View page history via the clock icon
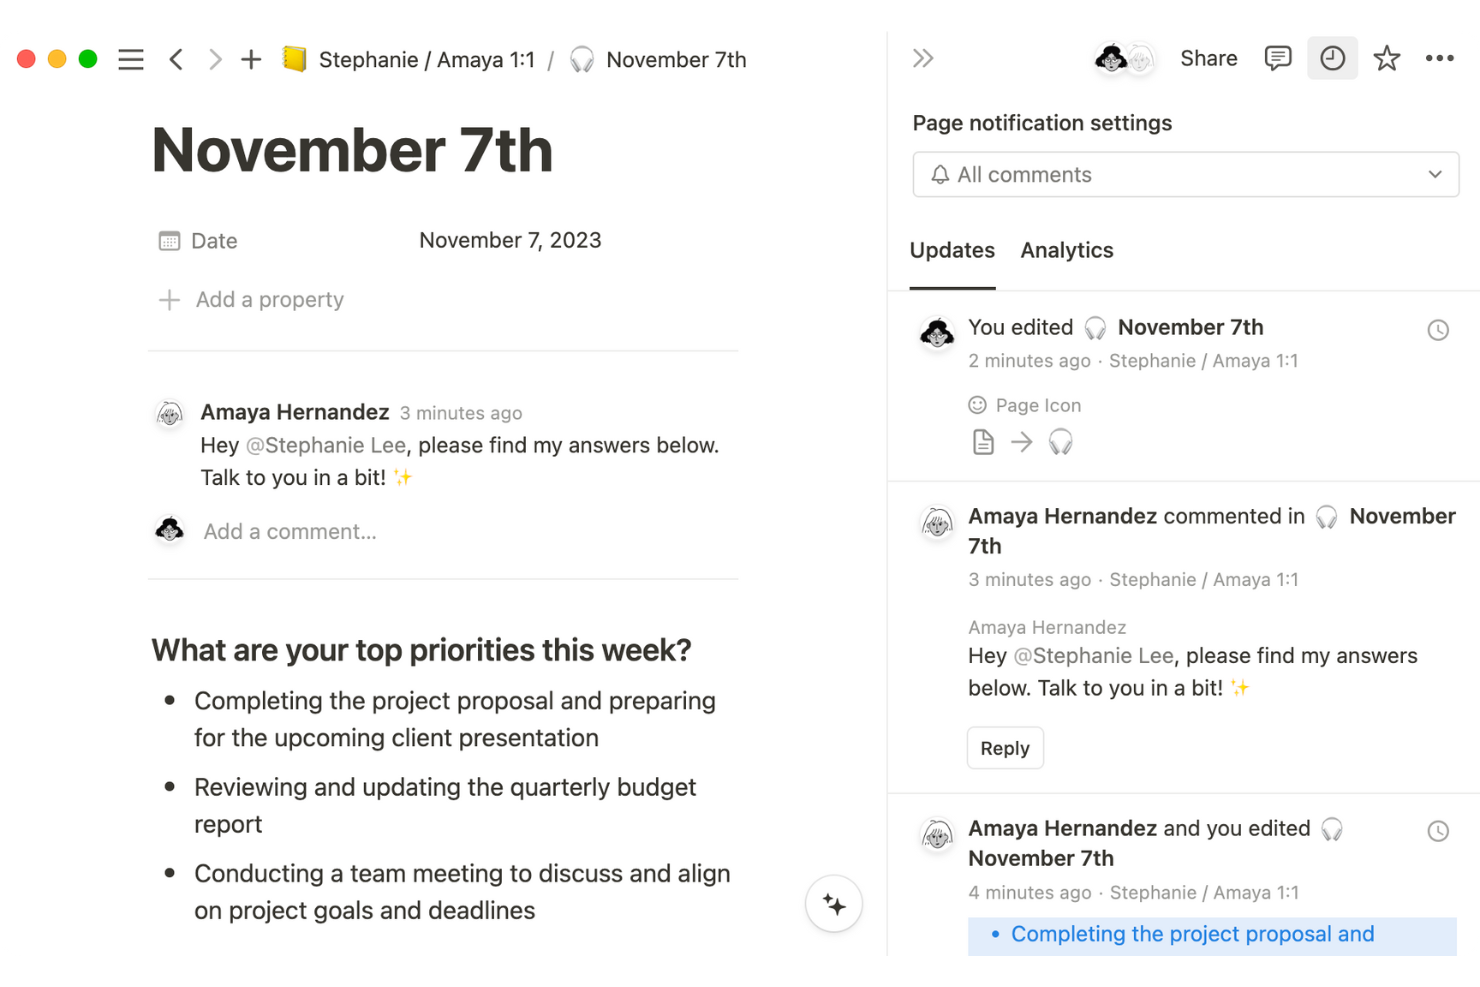 [1332, 57]
